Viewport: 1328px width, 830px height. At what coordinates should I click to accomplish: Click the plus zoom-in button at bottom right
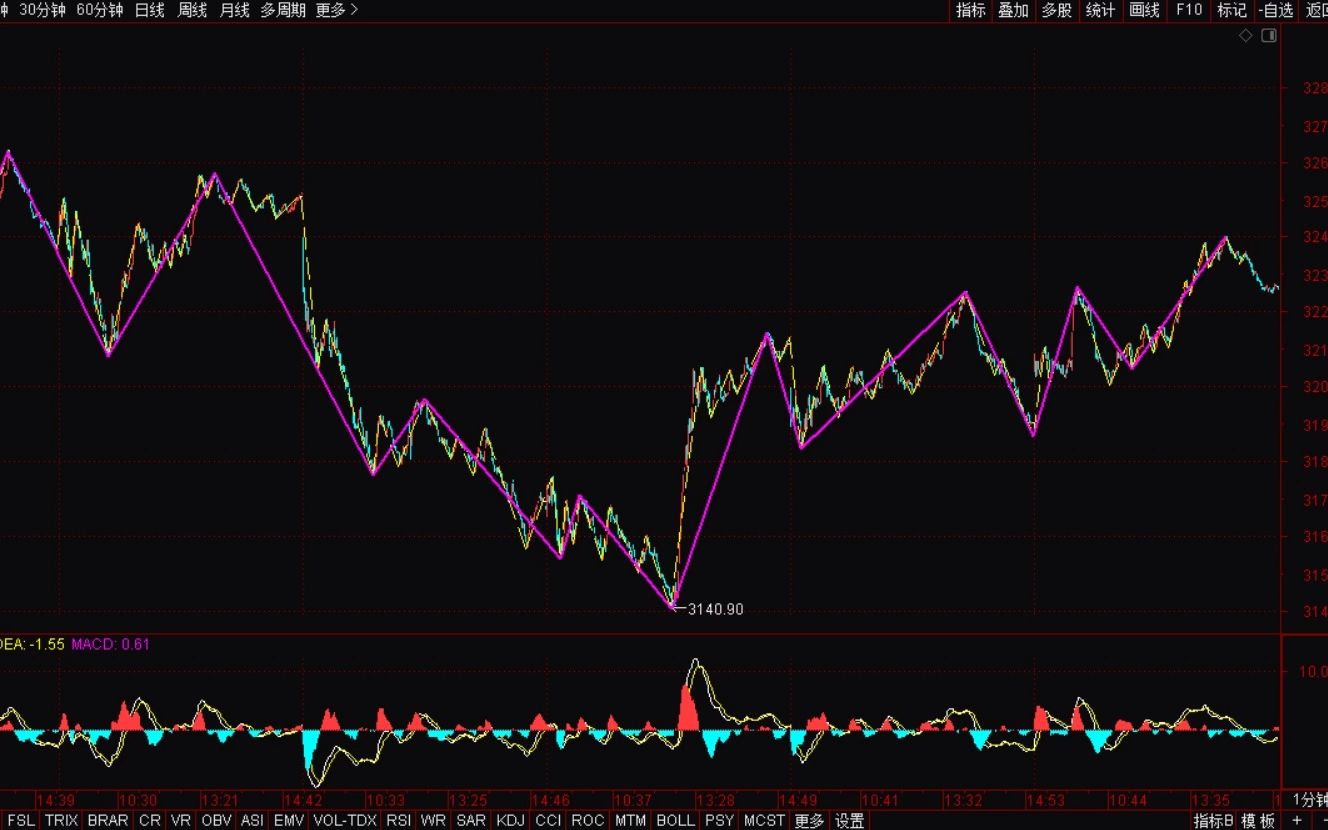[x=1297, y=820]
